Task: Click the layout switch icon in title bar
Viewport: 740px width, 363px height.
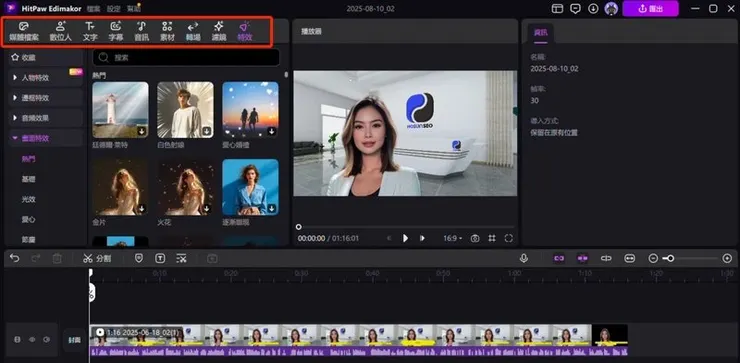Action: click(557, 8)
